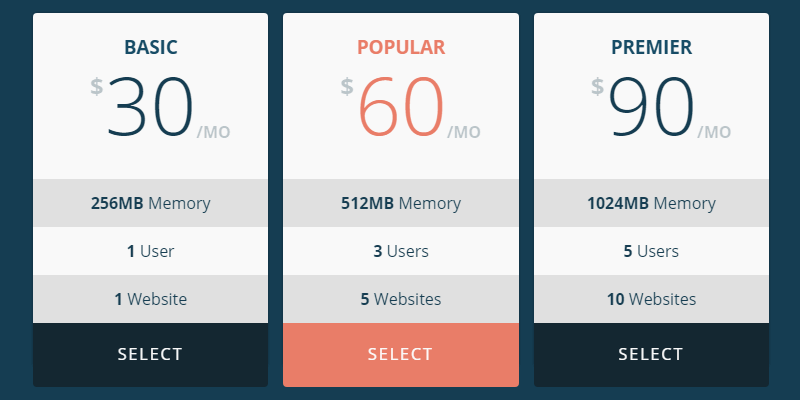This screenshot has width=800, height=400.
Task: Click the 512MB Memory feature row
Action: [x=400, y=204]
